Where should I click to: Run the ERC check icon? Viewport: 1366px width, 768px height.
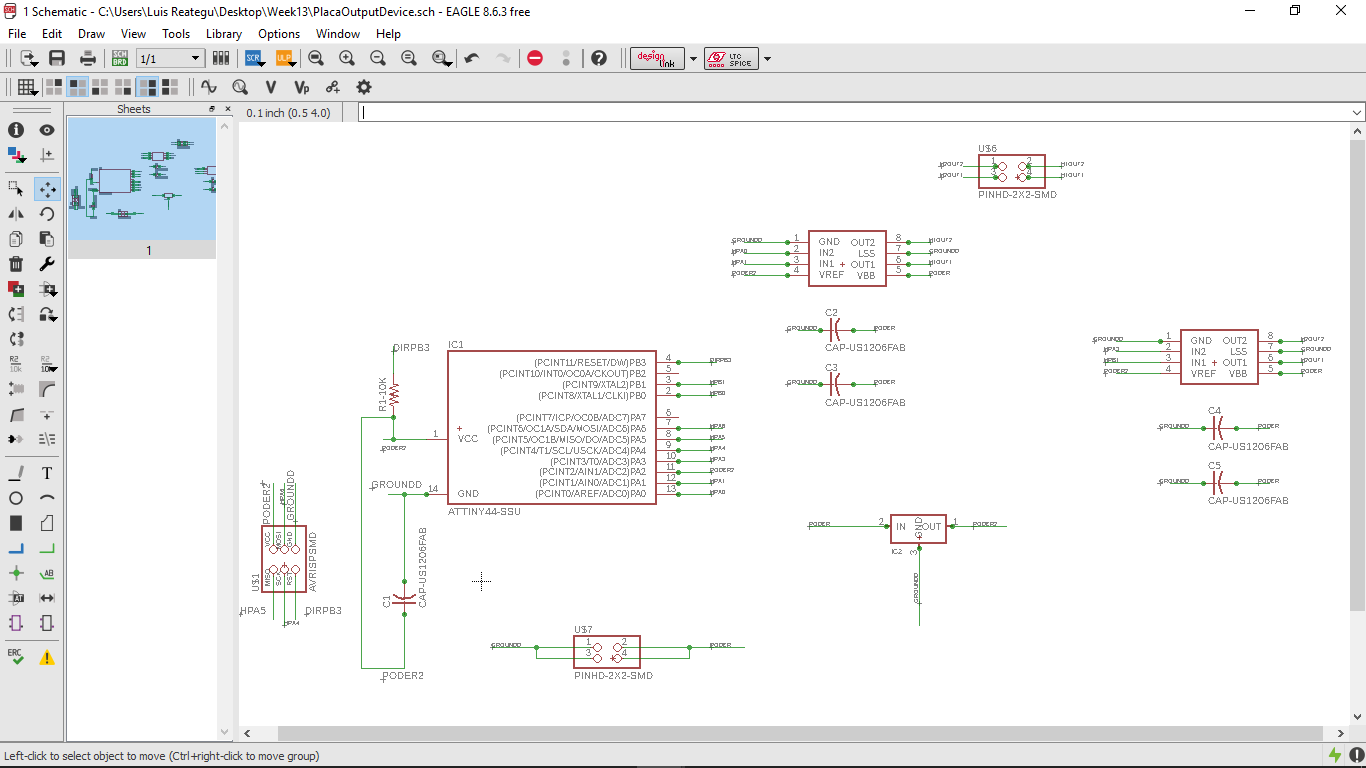click(16, 656)
